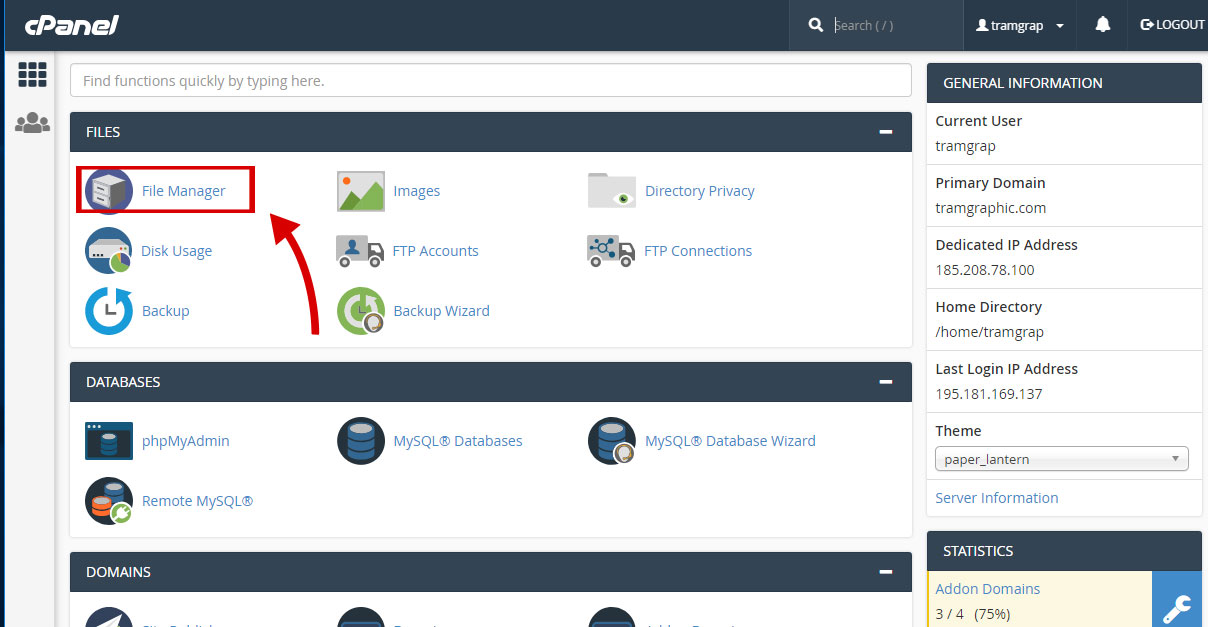Focus the 'Find functions quickly' search field
Screen dimensions: 1208x627
pos(490,81)
